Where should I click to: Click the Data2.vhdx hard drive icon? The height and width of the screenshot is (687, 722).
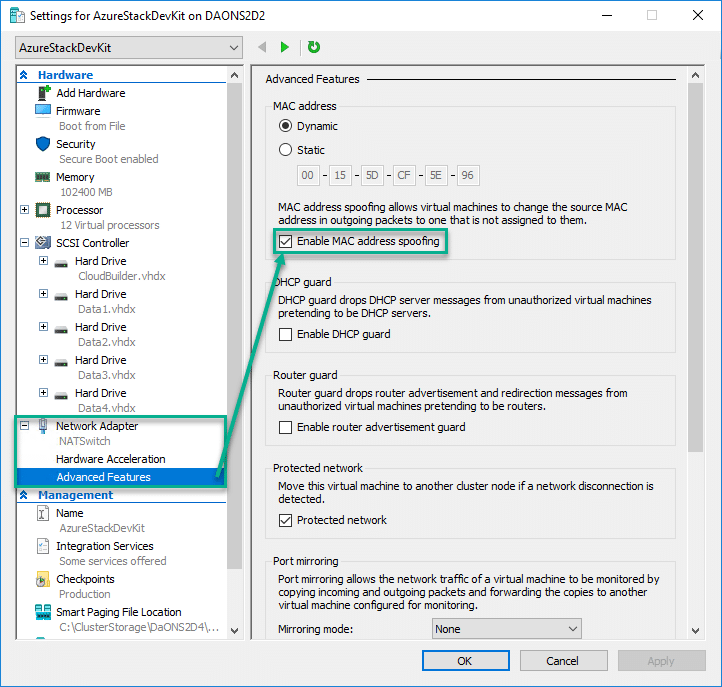click(61, 330)
